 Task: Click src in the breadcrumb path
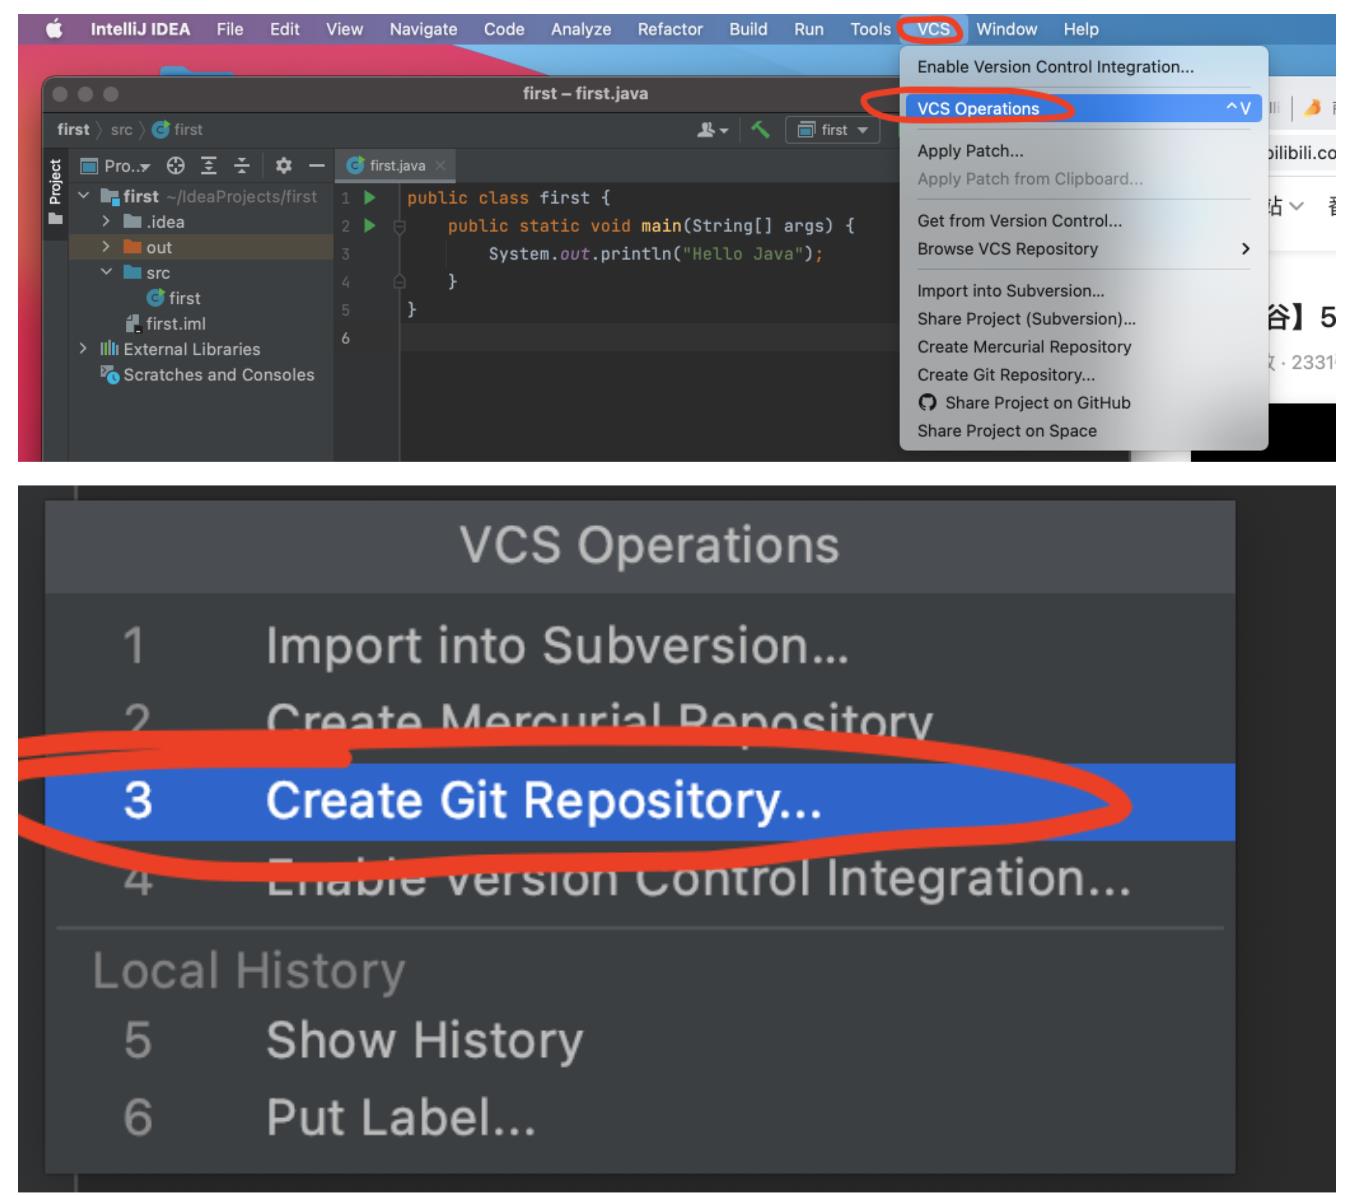tap(121, 129)
